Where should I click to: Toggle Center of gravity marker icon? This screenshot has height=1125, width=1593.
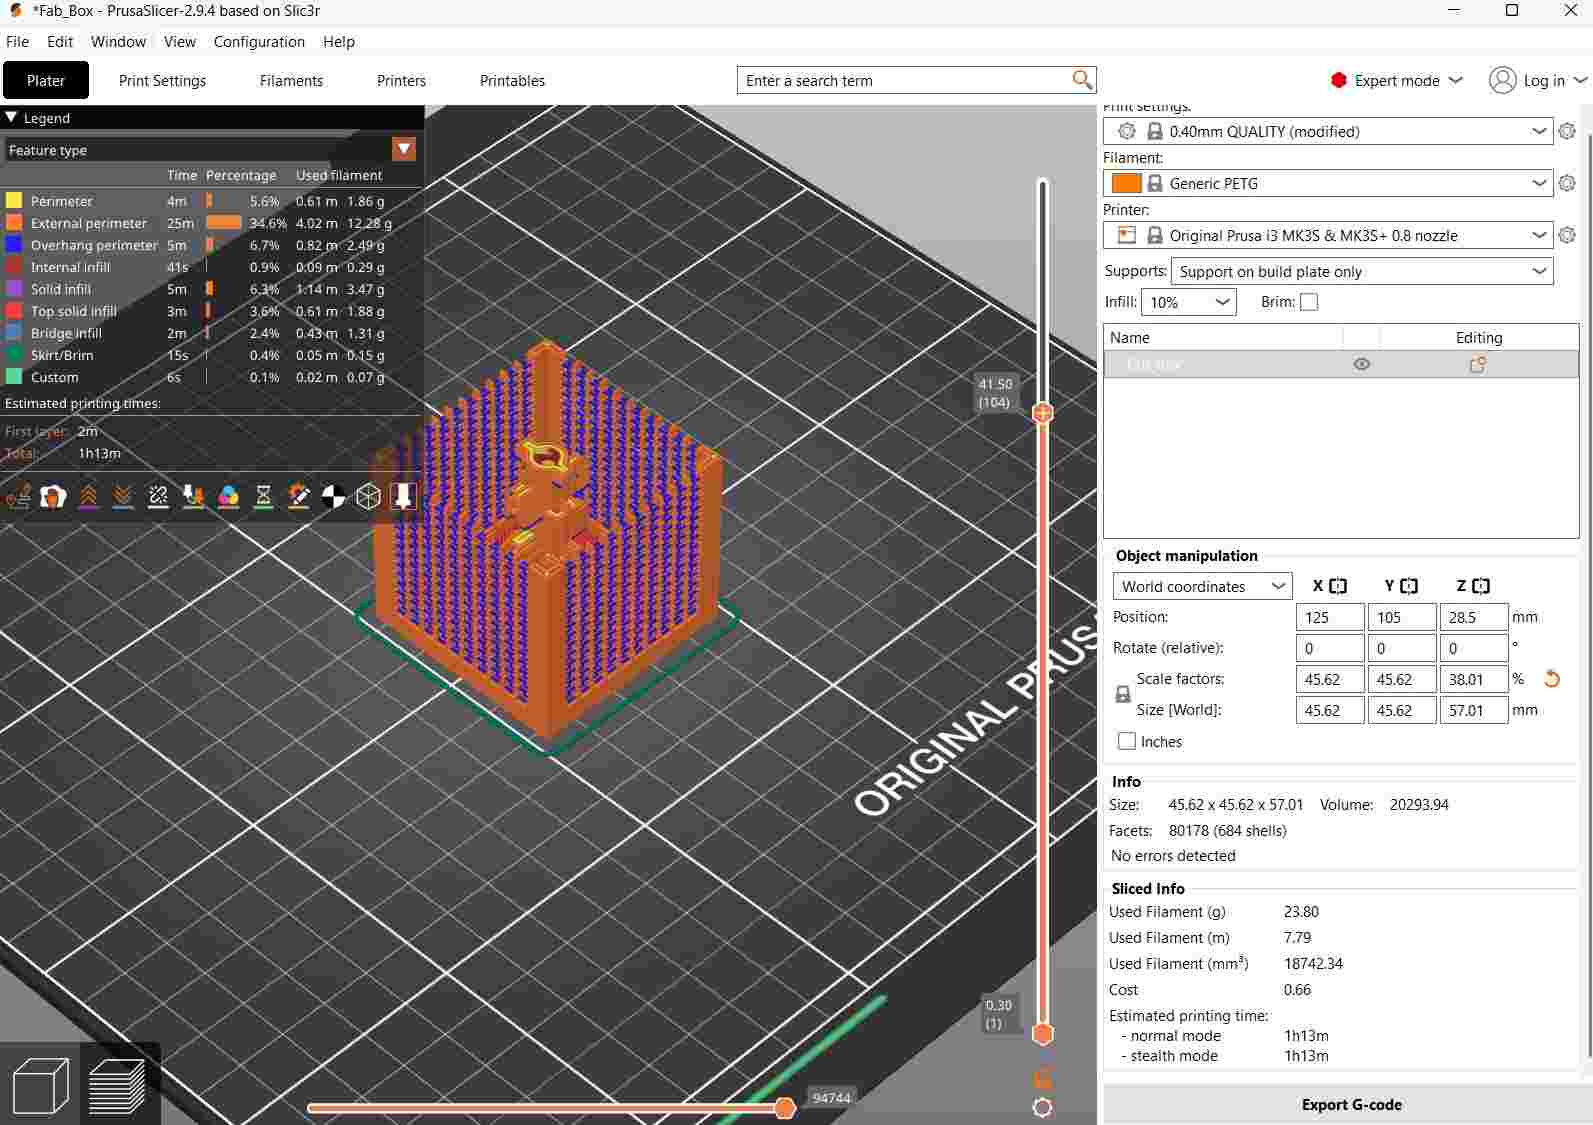[x=333, y=496]
